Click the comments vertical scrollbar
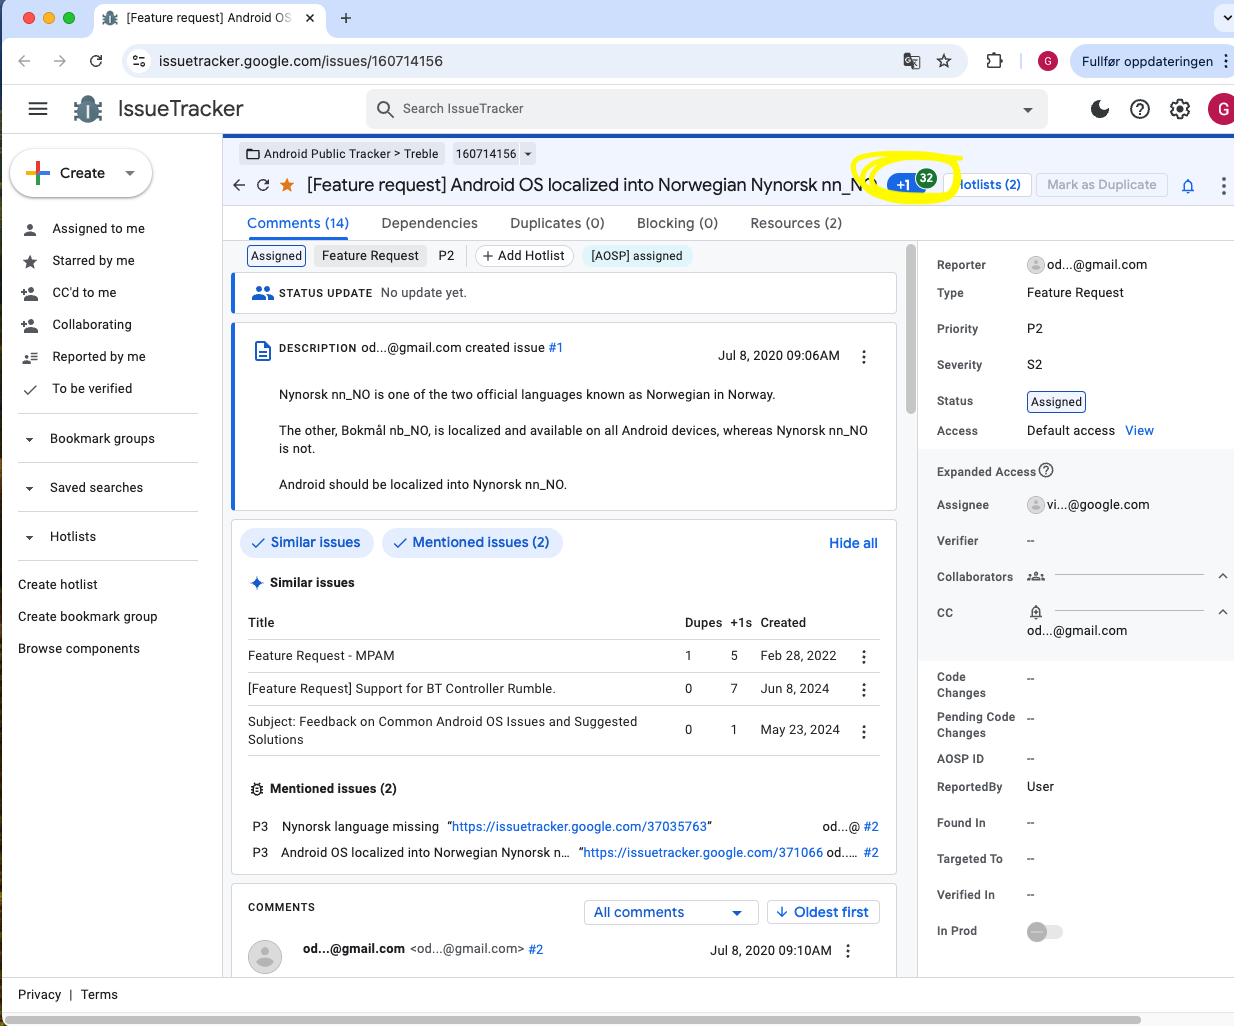 (911, 330)
